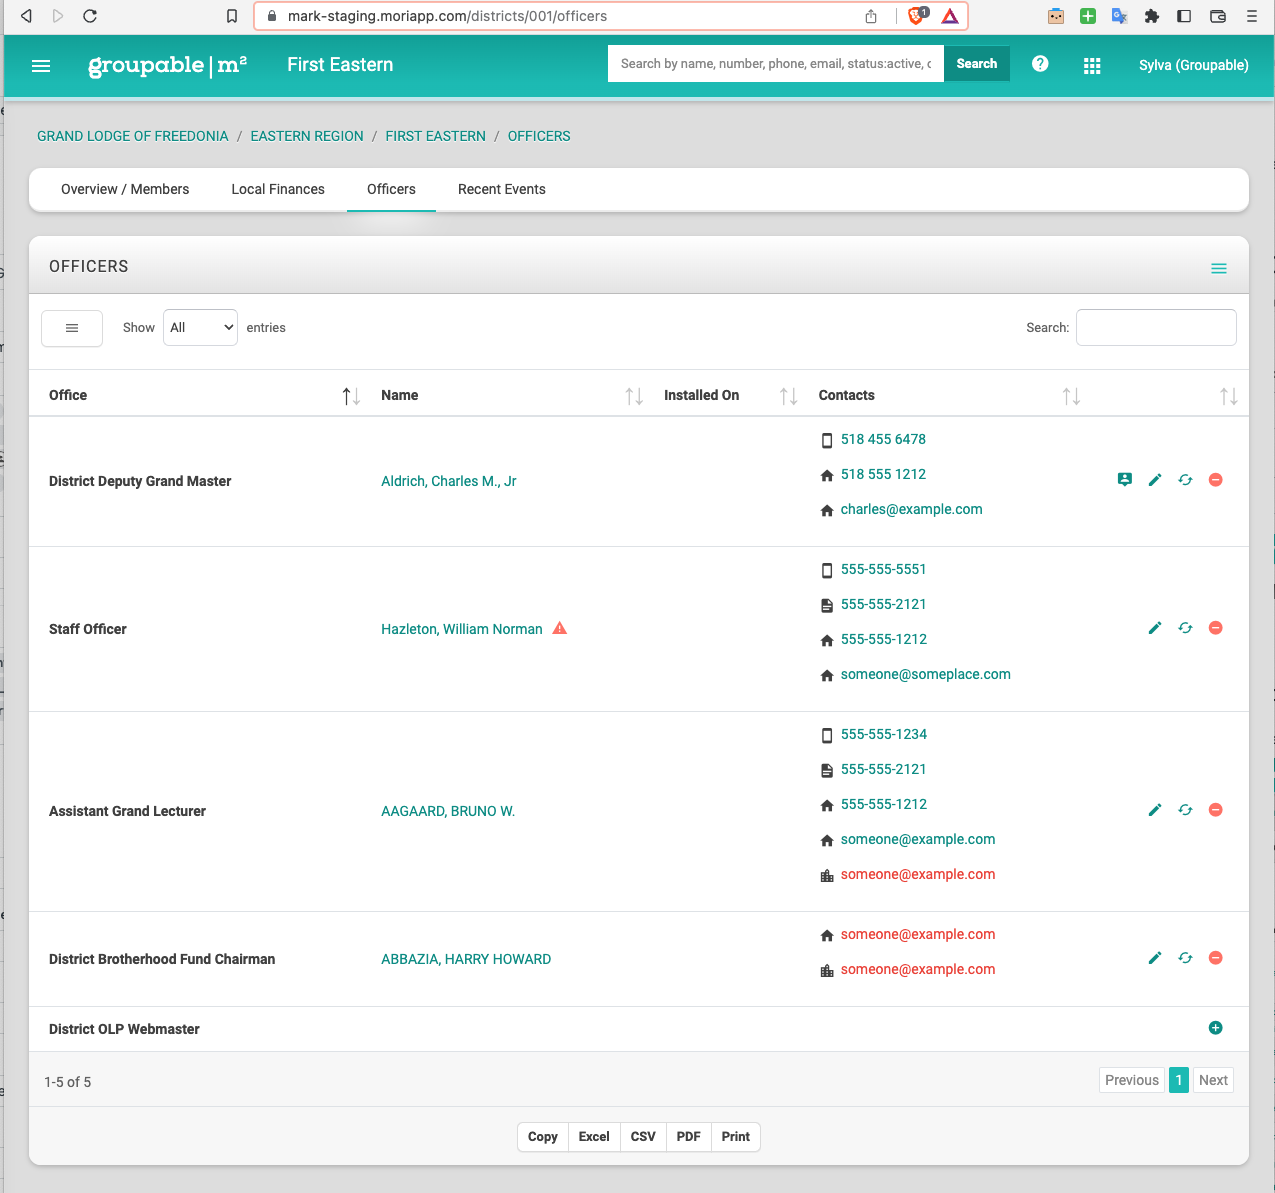The width and height of the screenshot is (1275, 1193).
Task: Replace the Staff Officer entry
Action: click(x=1185, y=628)
